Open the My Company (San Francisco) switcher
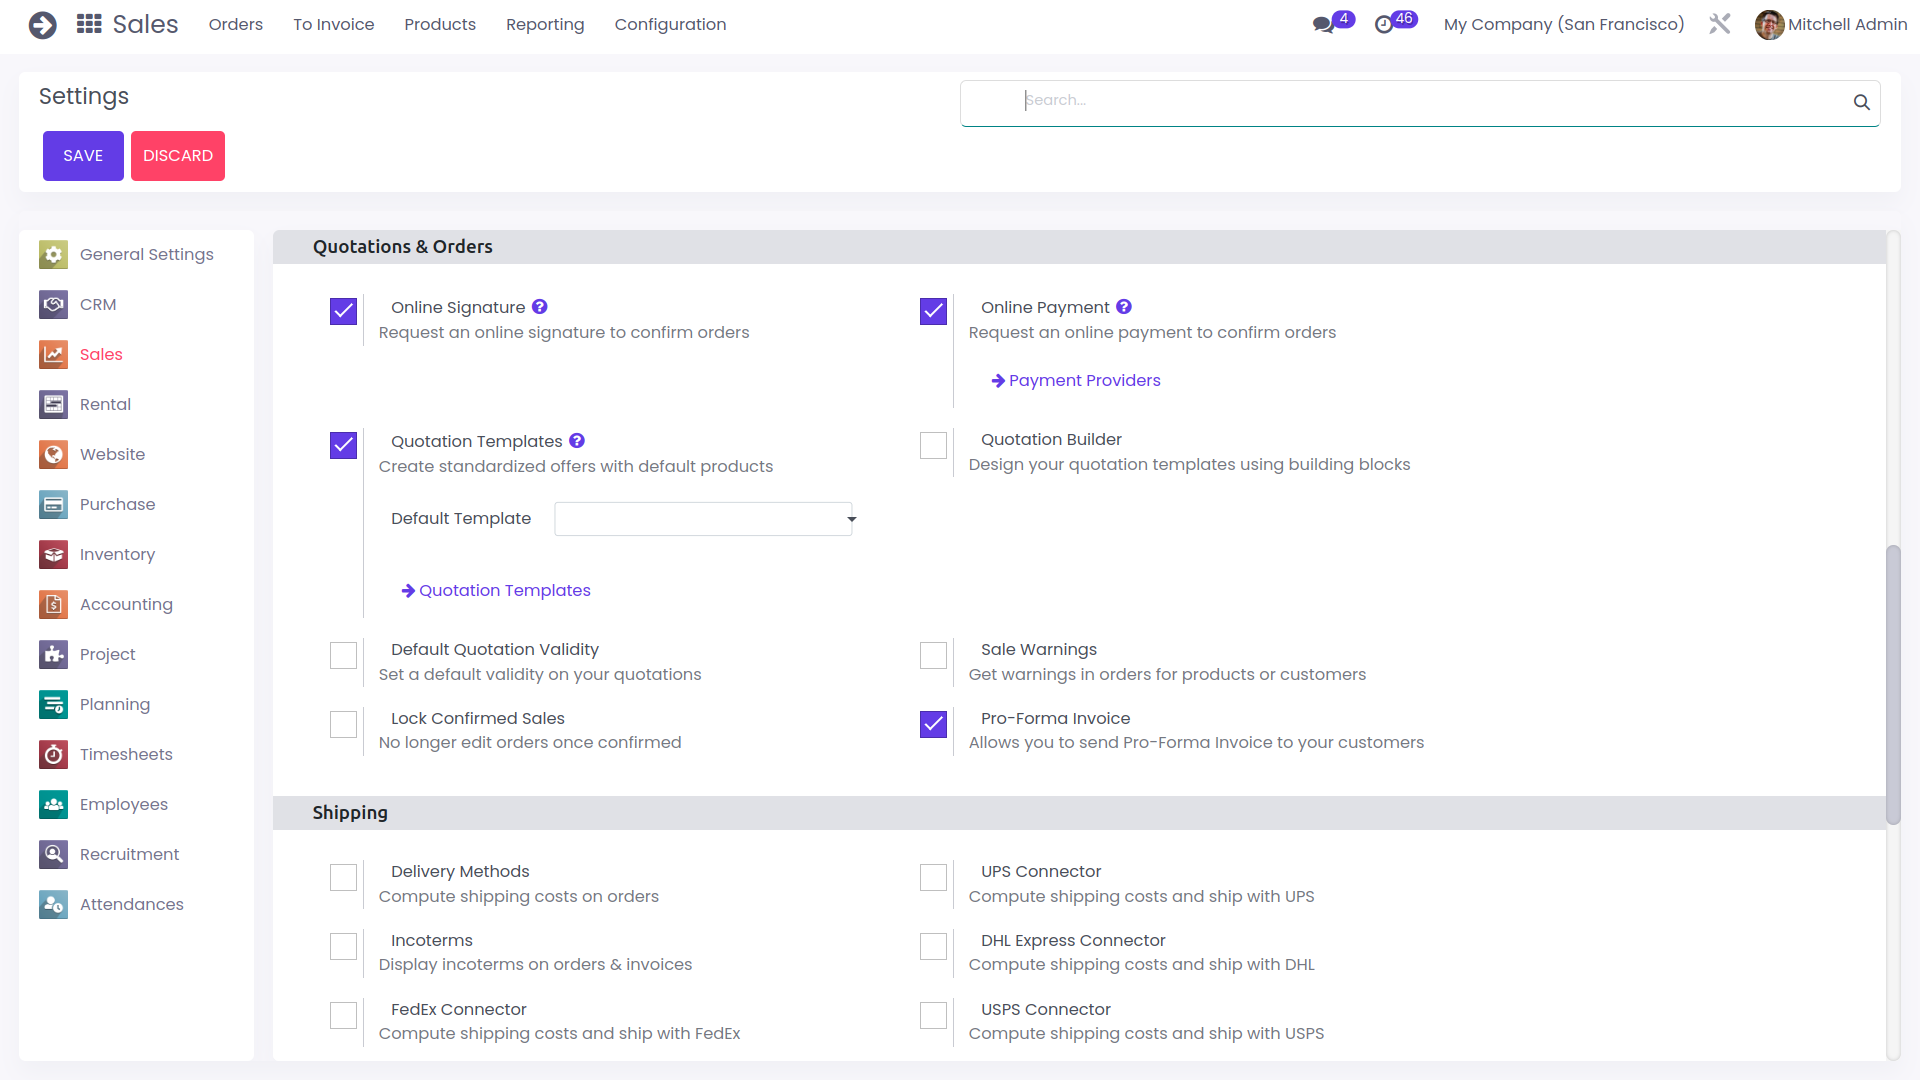 tap(1563, 24)
